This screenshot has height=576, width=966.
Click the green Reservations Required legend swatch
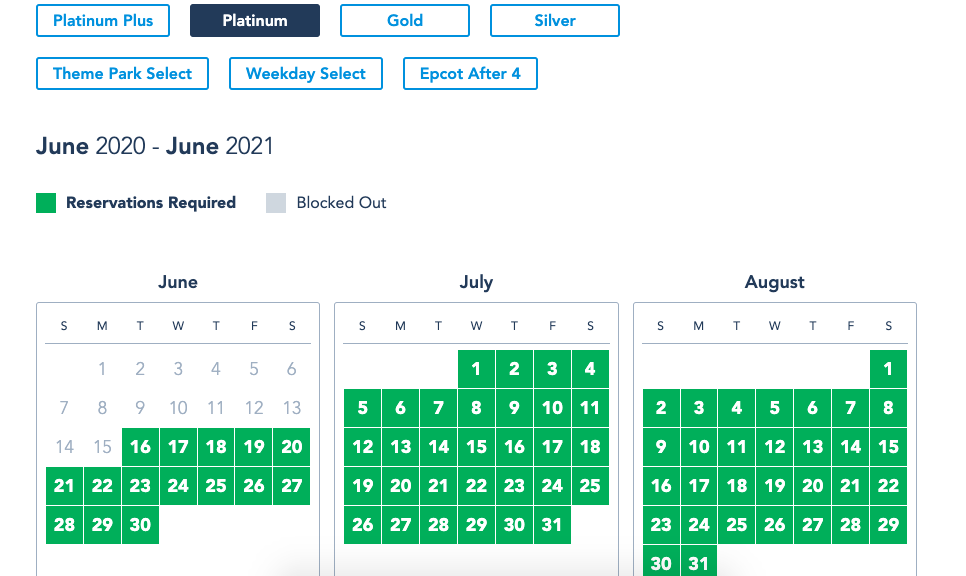[46, 203]
